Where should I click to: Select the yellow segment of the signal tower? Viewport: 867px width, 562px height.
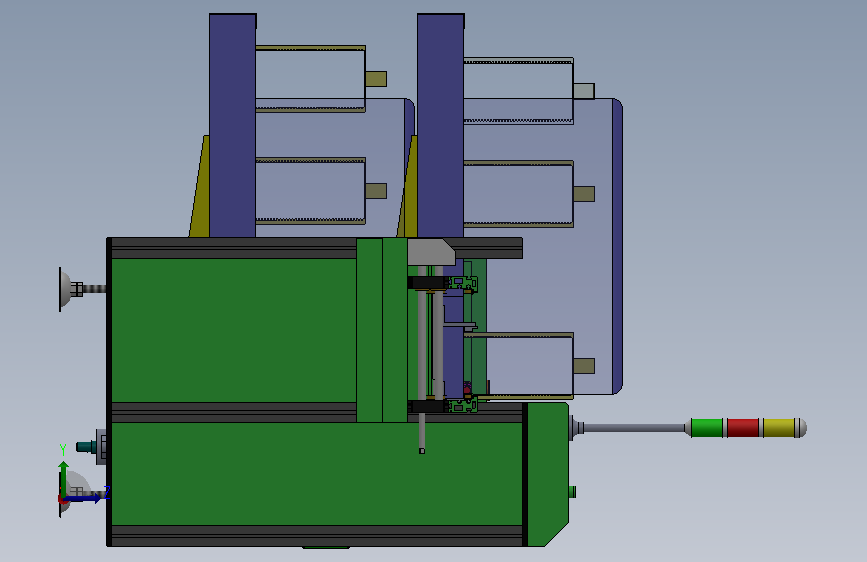pos(779,428)
